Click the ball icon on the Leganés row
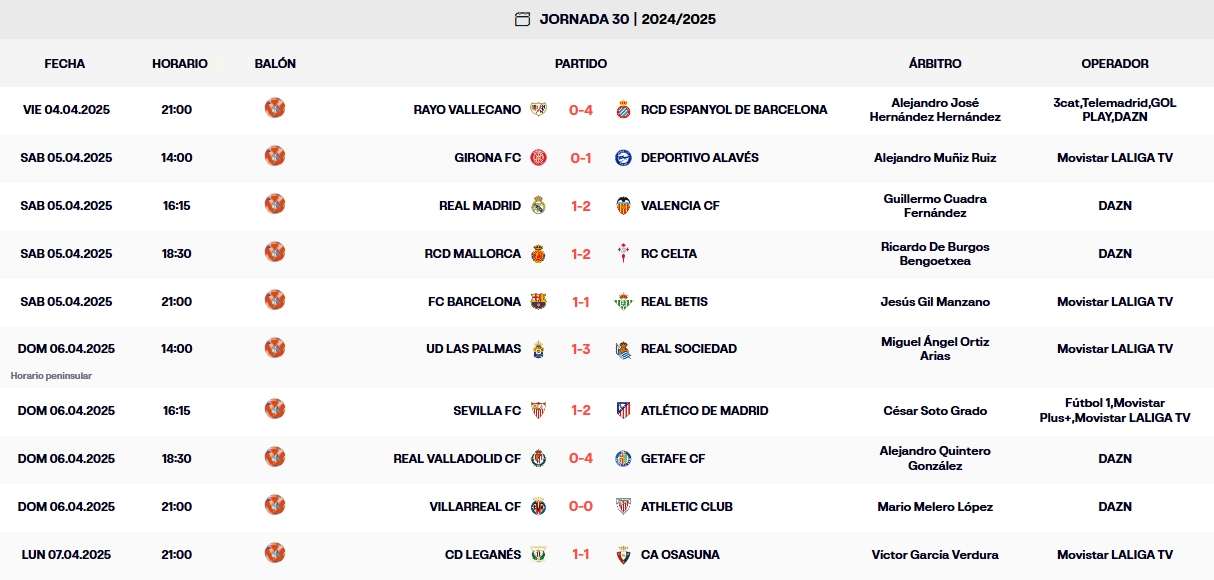Viewport: 1214px width, 580px height. pos(273,554)
